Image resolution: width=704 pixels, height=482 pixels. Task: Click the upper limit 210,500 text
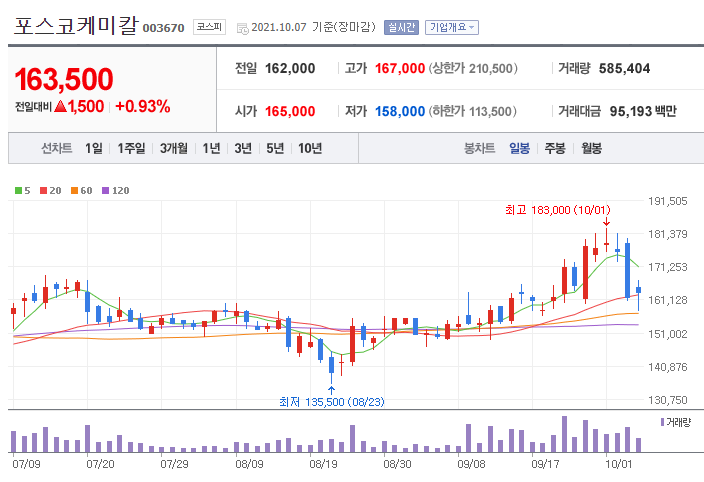pyautogui.click(x=473, y=69)
